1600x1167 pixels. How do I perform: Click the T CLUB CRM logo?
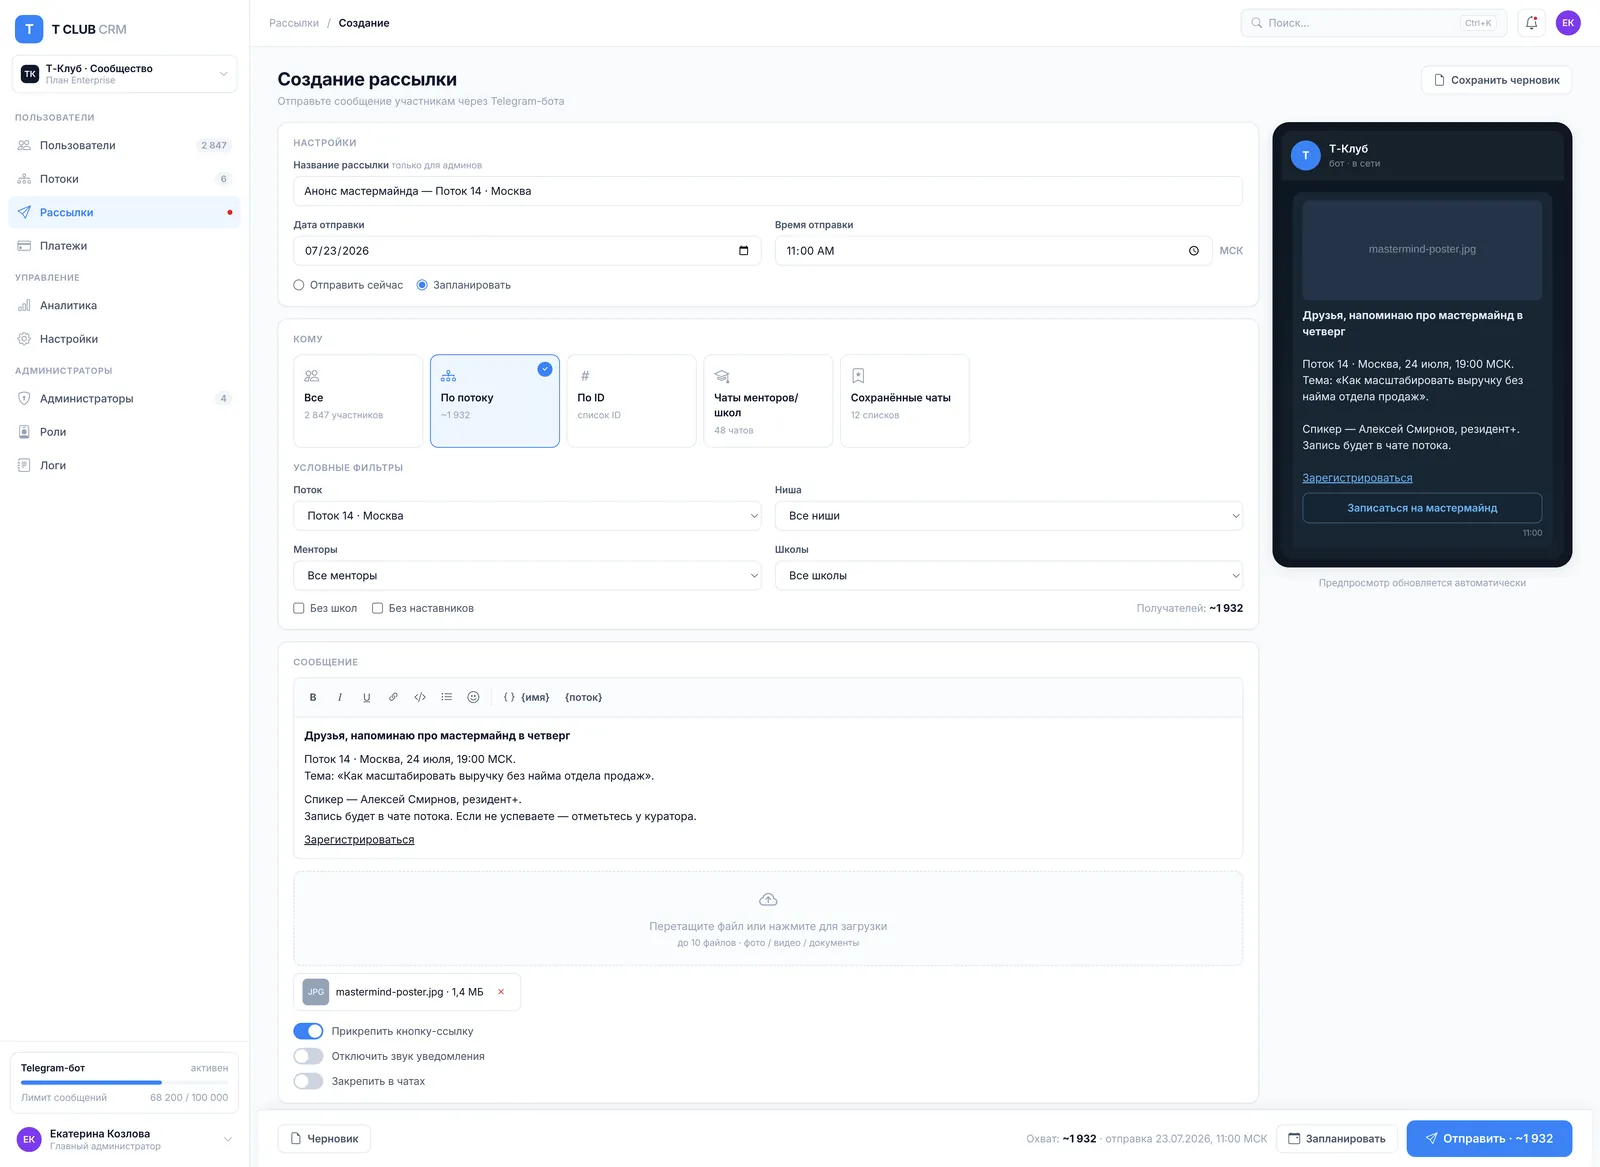[x=71, y=29]
